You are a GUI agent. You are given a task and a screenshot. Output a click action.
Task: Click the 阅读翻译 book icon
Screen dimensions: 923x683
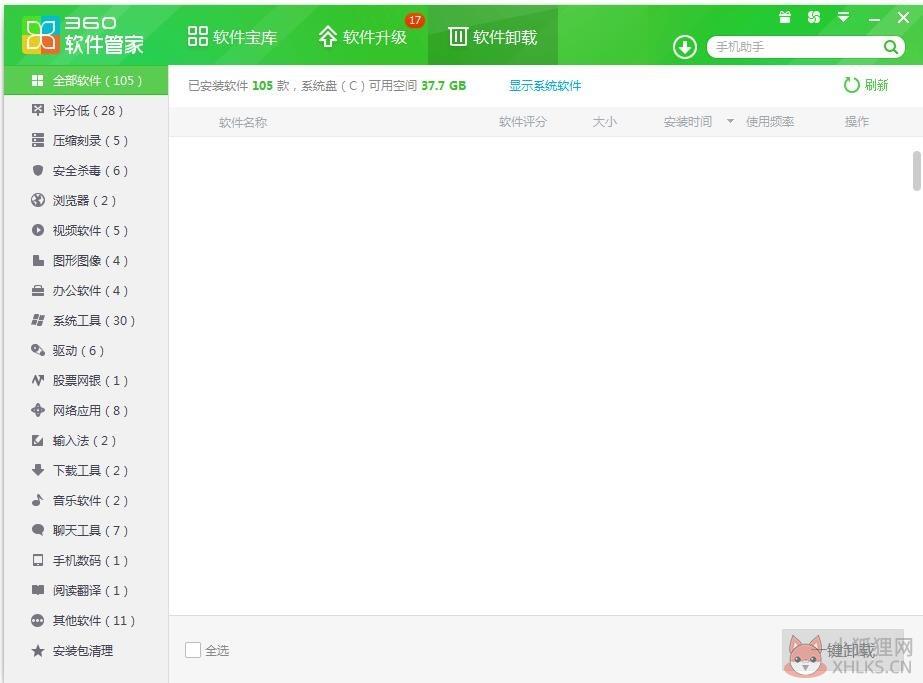[38, 590]
